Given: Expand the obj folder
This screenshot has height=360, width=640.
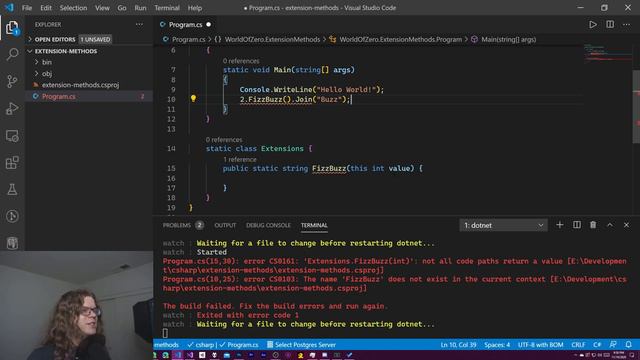Looking at the screenshot, I should coord(47,73).
